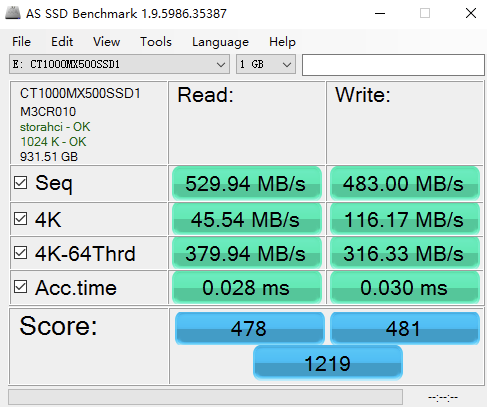Open the Tools menu
Image resolution: width=487 pixels, height=407 pixels.
tap(156, 42)
